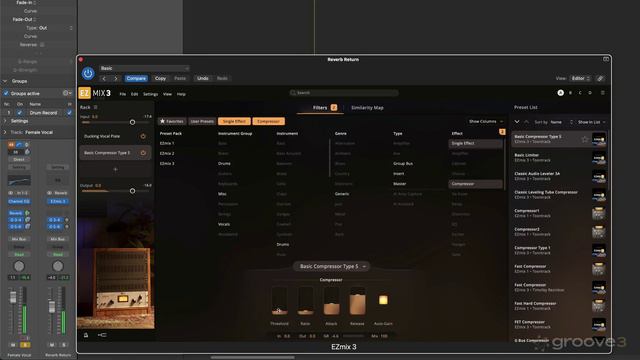640x360 pixels.
Task: Click the Solo button on Female Vocal channel
Action: (25, 345)
